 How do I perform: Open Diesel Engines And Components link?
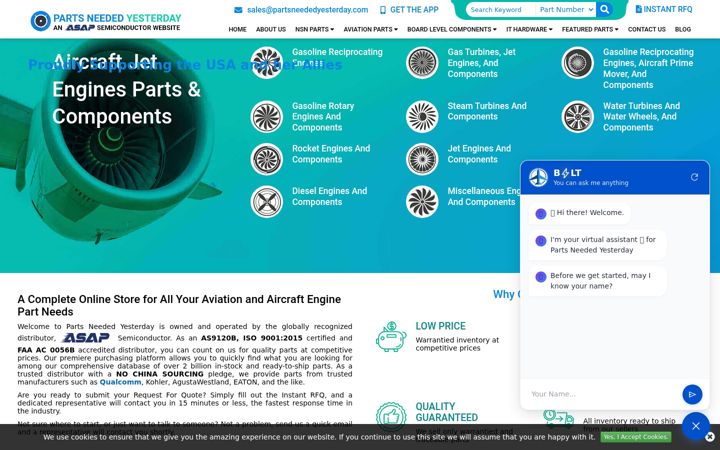pos(330,197)
